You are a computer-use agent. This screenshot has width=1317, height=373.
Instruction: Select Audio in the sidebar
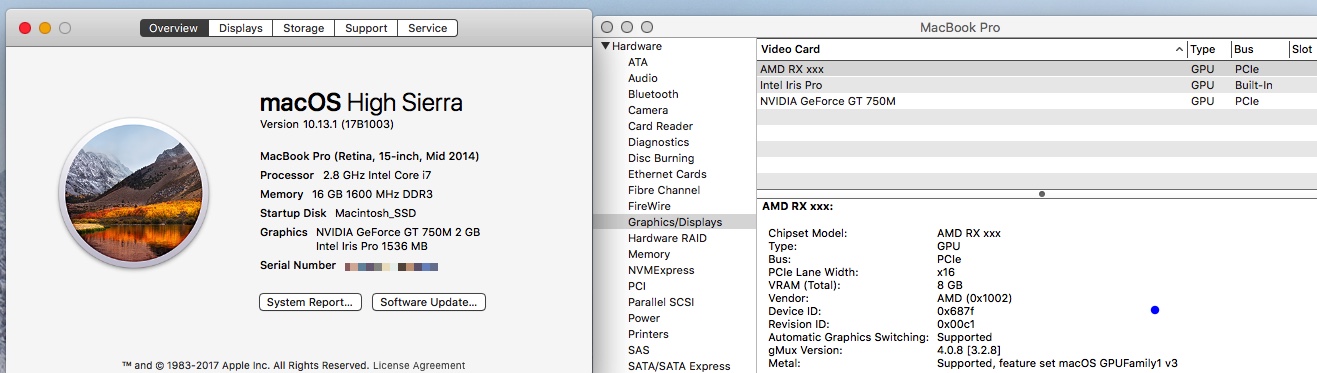click(x=642, y=78)
